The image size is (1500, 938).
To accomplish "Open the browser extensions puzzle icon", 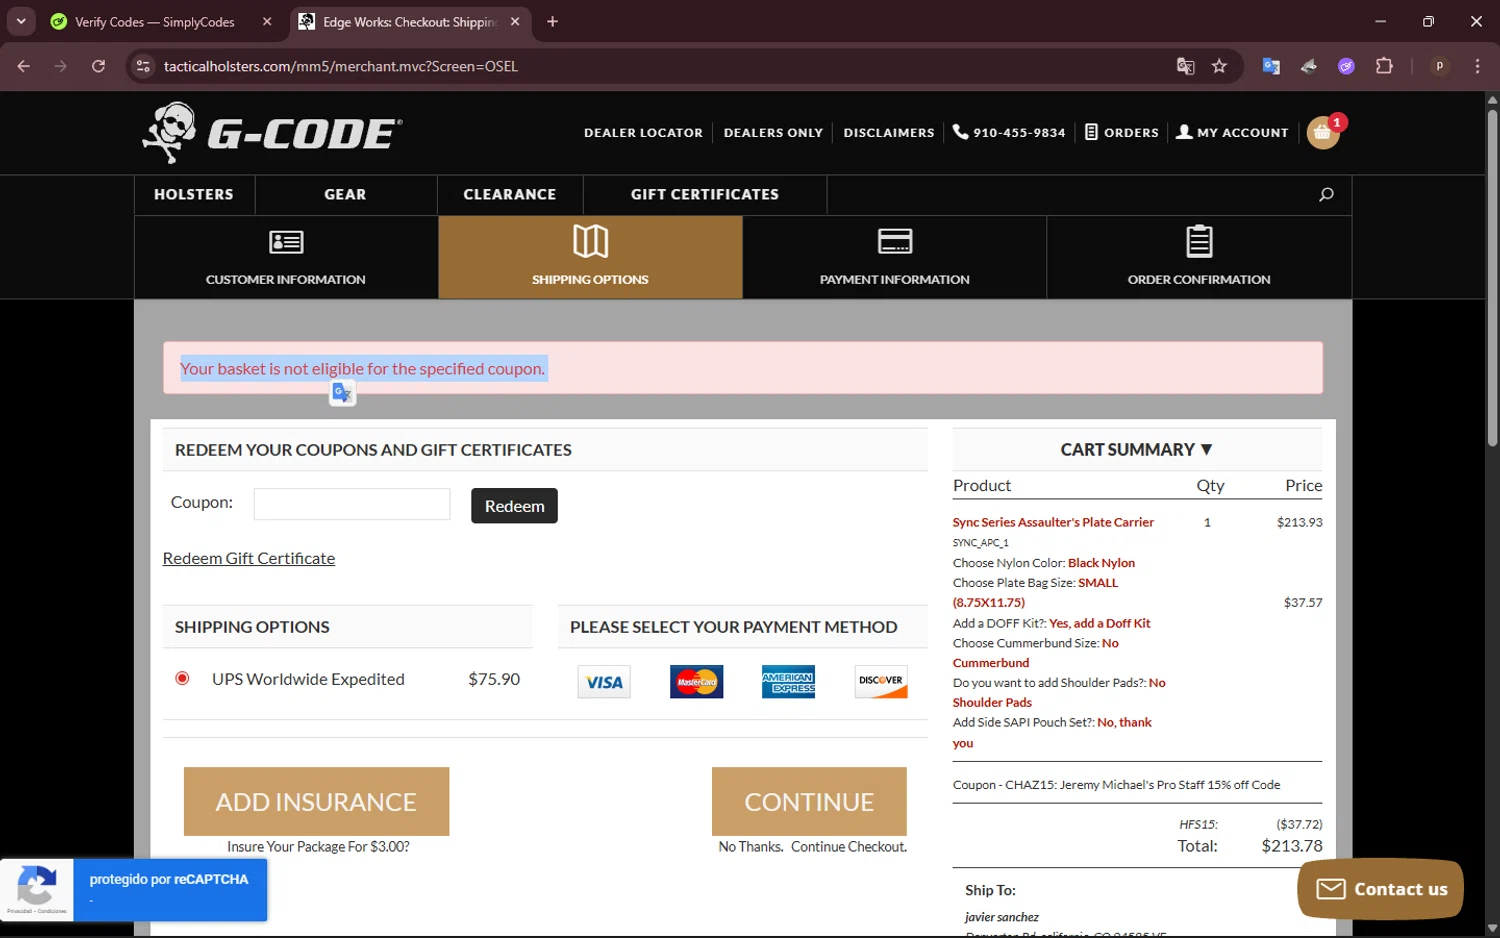I will tap(1384, 66).
